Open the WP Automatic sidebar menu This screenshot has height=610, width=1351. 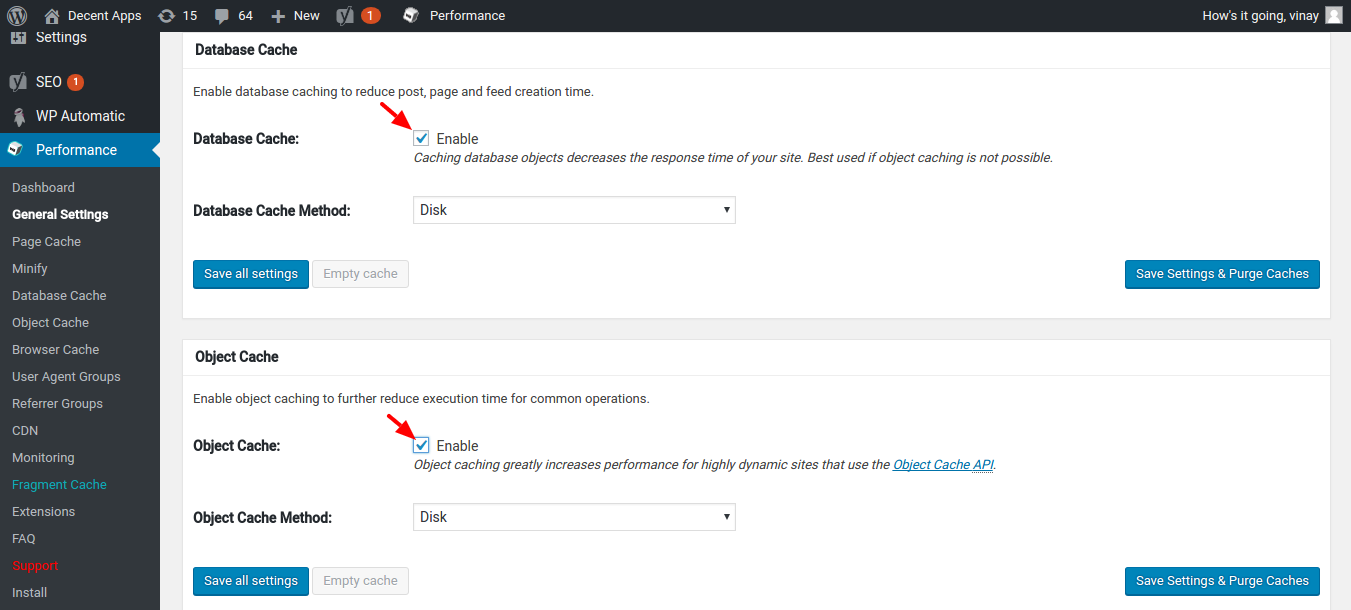(80, 116)
